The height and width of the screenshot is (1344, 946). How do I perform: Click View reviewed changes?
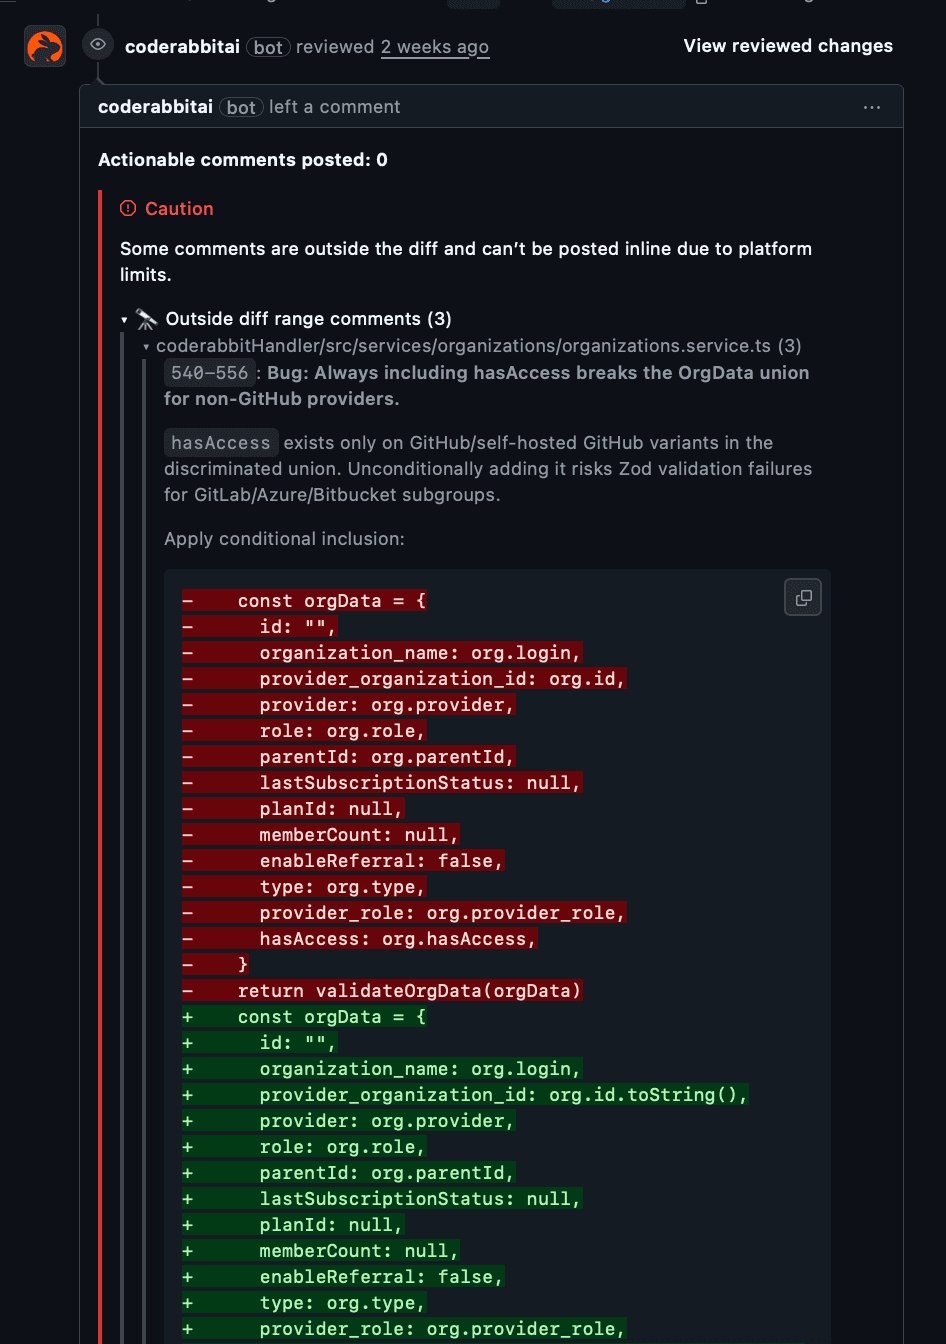tap(788, 46)
